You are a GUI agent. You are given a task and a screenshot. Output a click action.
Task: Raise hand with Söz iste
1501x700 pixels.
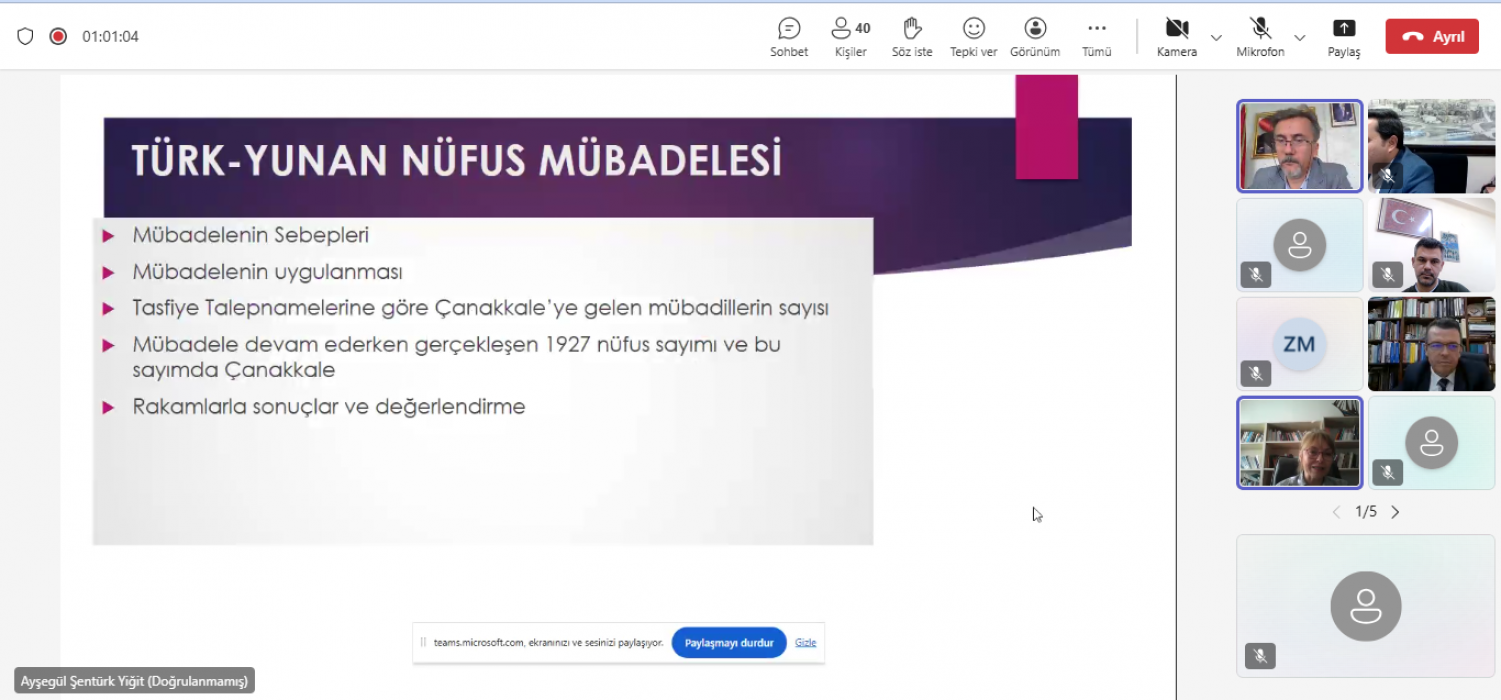click(x=911, y=37)
